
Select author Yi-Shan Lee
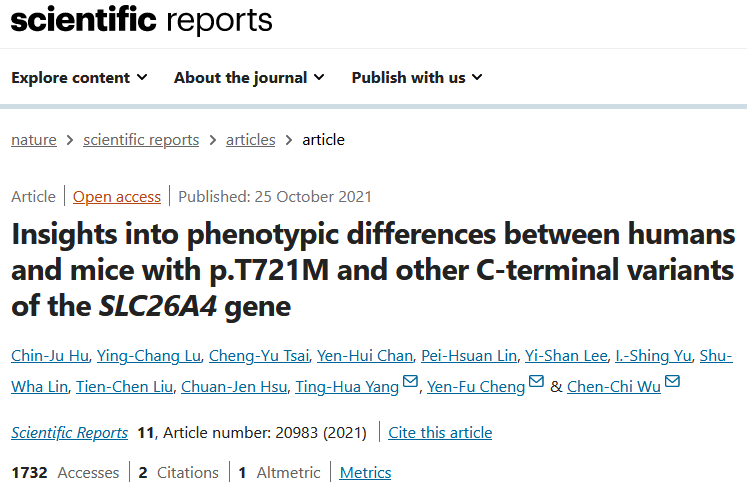point(566,356)
